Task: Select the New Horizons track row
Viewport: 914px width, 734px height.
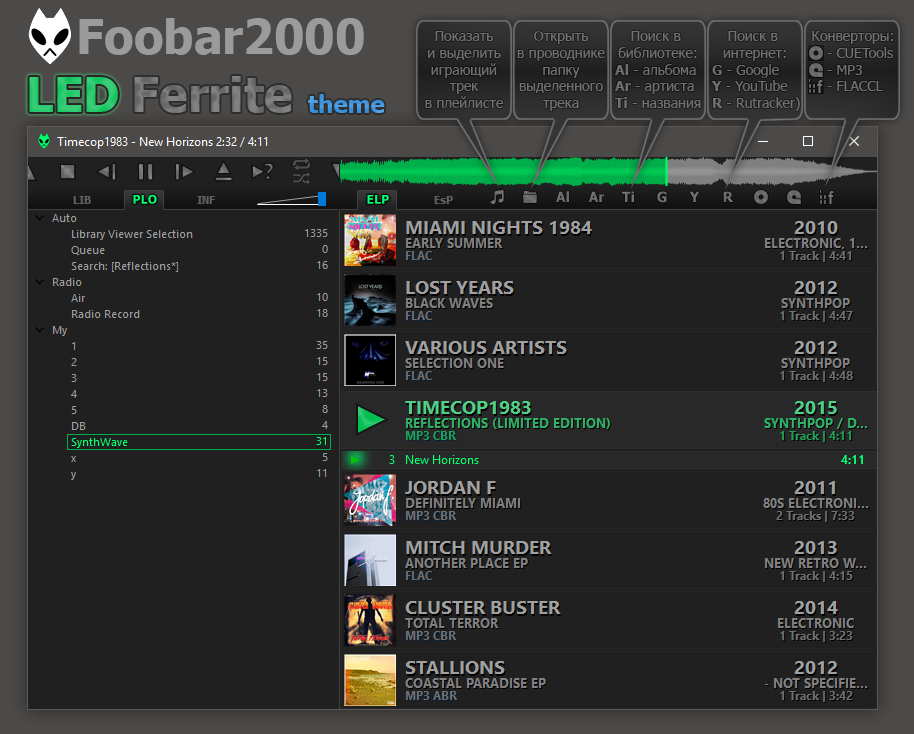Action: point(609,459)
